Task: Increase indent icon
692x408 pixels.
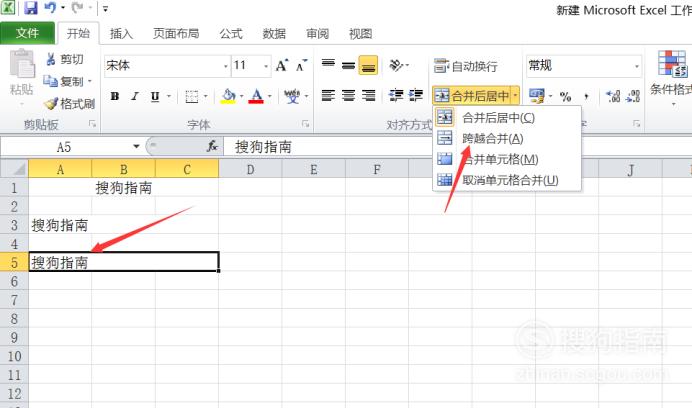Action: click(x=416, y=95)
